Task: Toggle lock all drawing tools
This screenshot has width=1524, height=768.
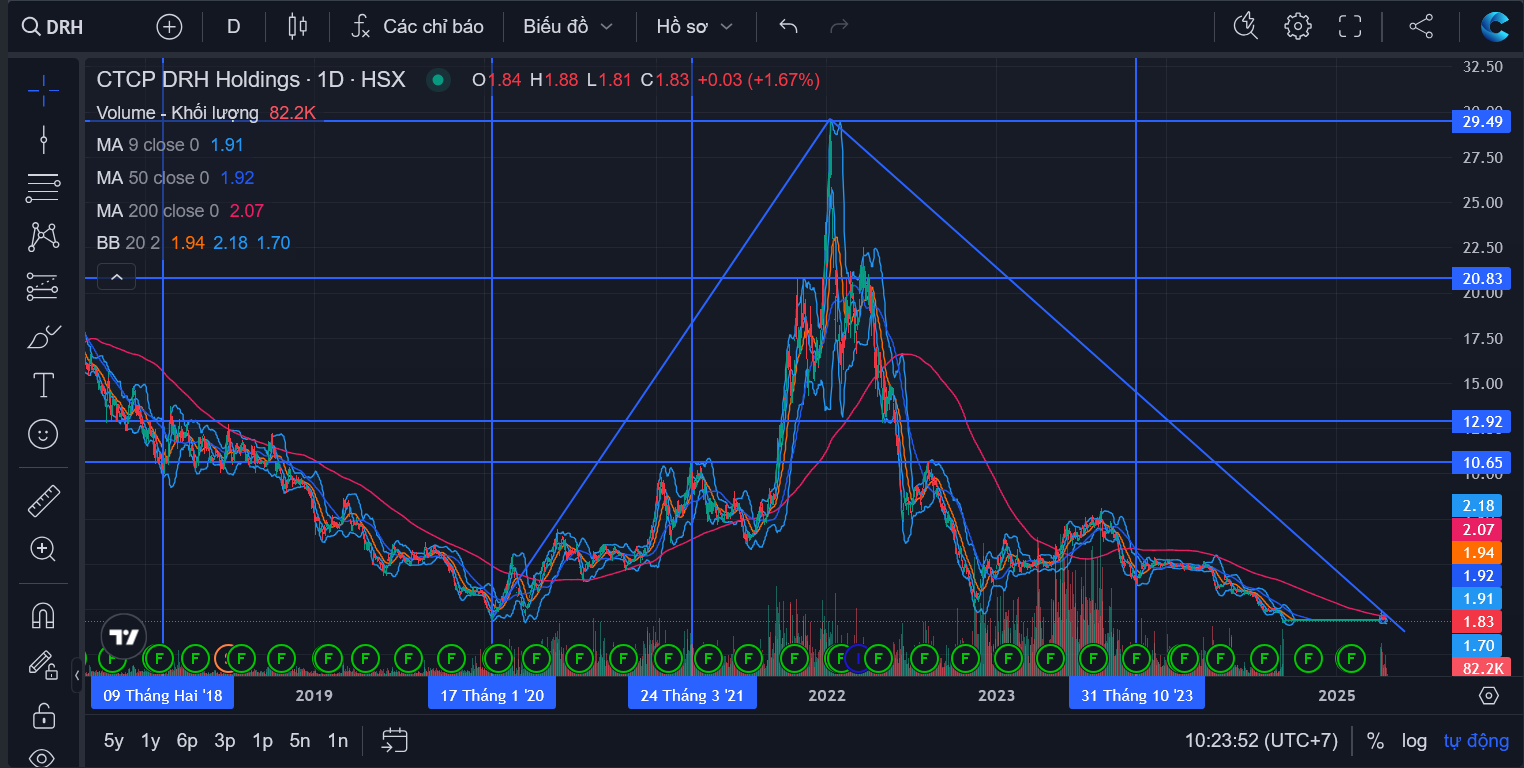Action: click(43, 716)
